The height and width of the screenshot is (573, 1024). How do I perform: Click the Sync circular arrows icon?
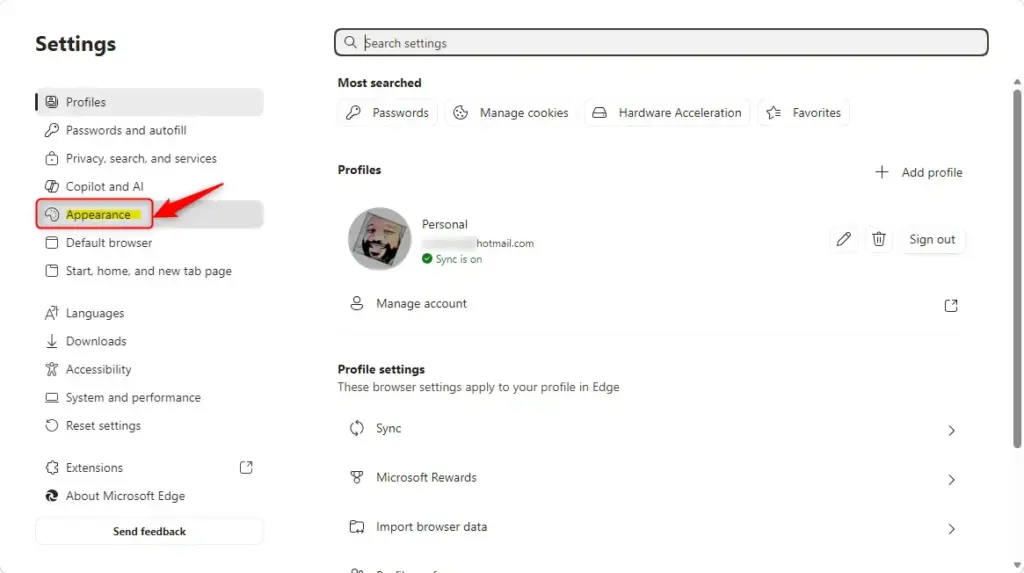357,428
